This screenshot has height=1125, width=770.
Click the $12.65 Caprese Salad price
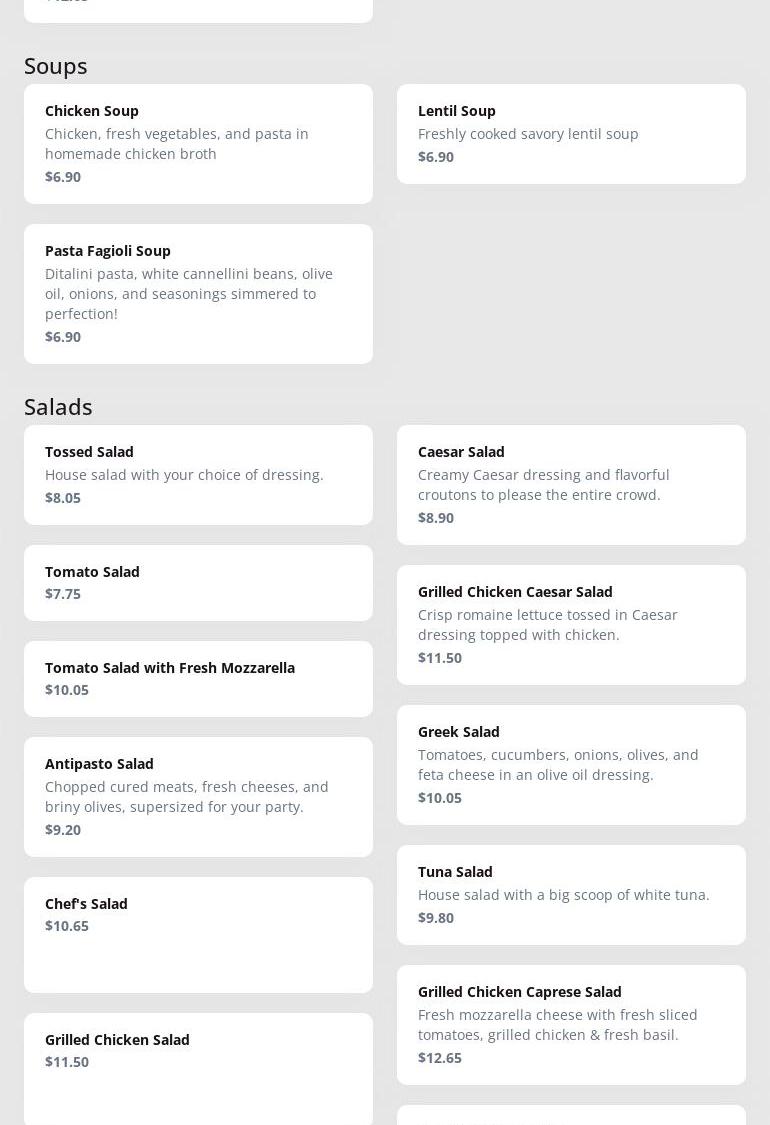pos(440,1058)
